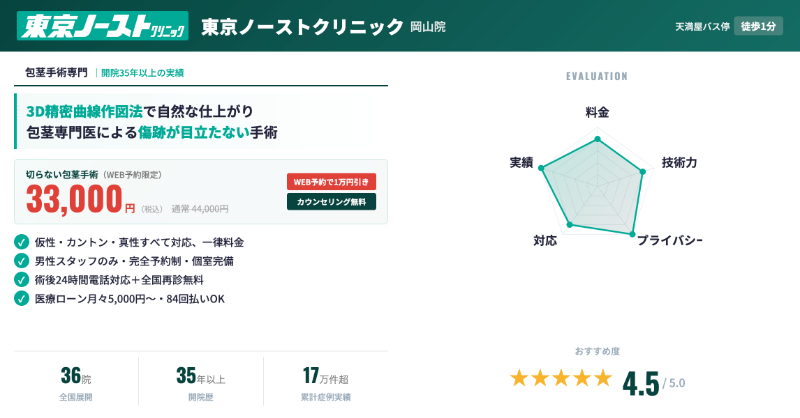Click the 33,000円 price text
Viewport: 800px width, 418px height.
[x=80, y=199]
